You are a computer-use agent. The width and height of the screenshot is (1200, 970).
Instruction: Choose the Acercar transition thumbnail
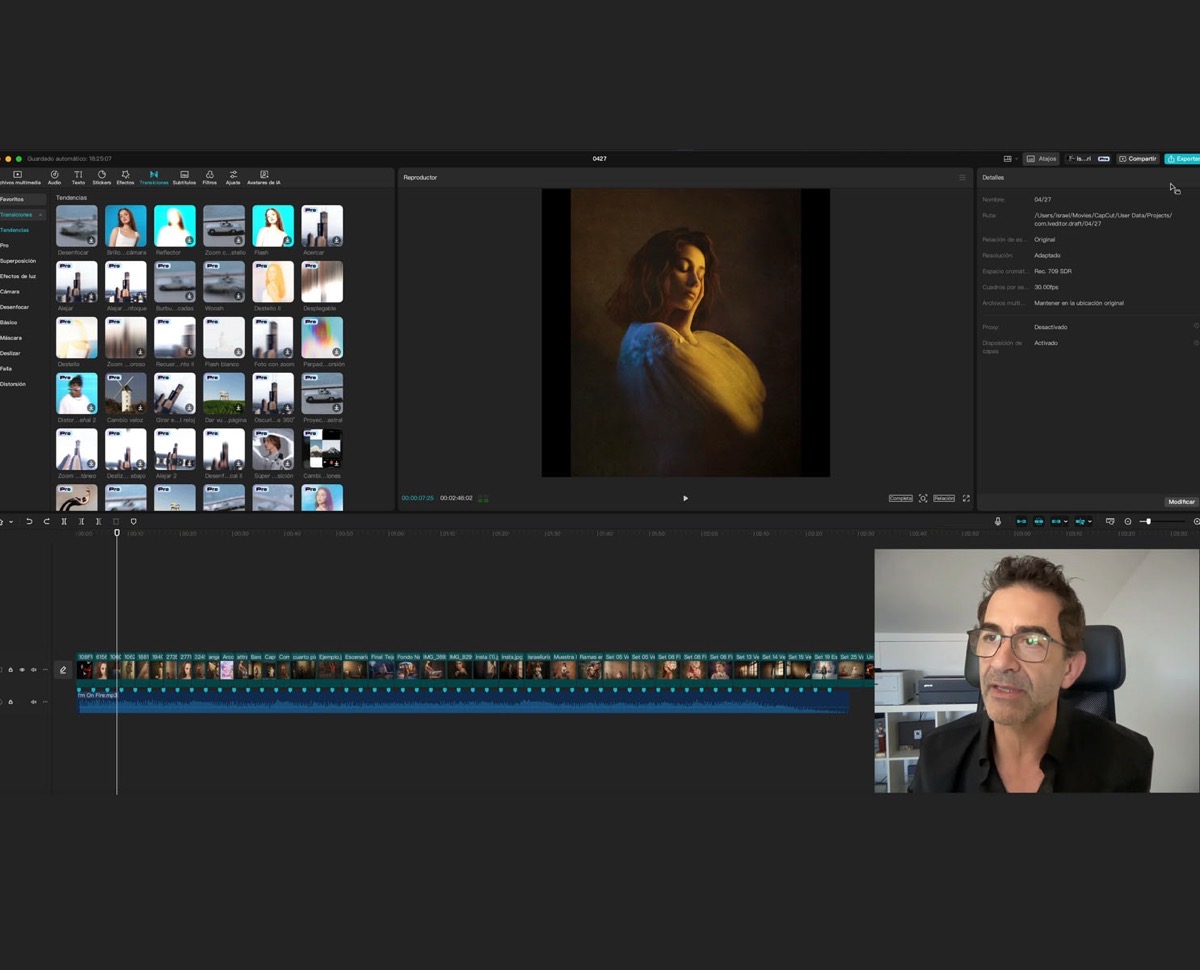click(x=322, y=226)
